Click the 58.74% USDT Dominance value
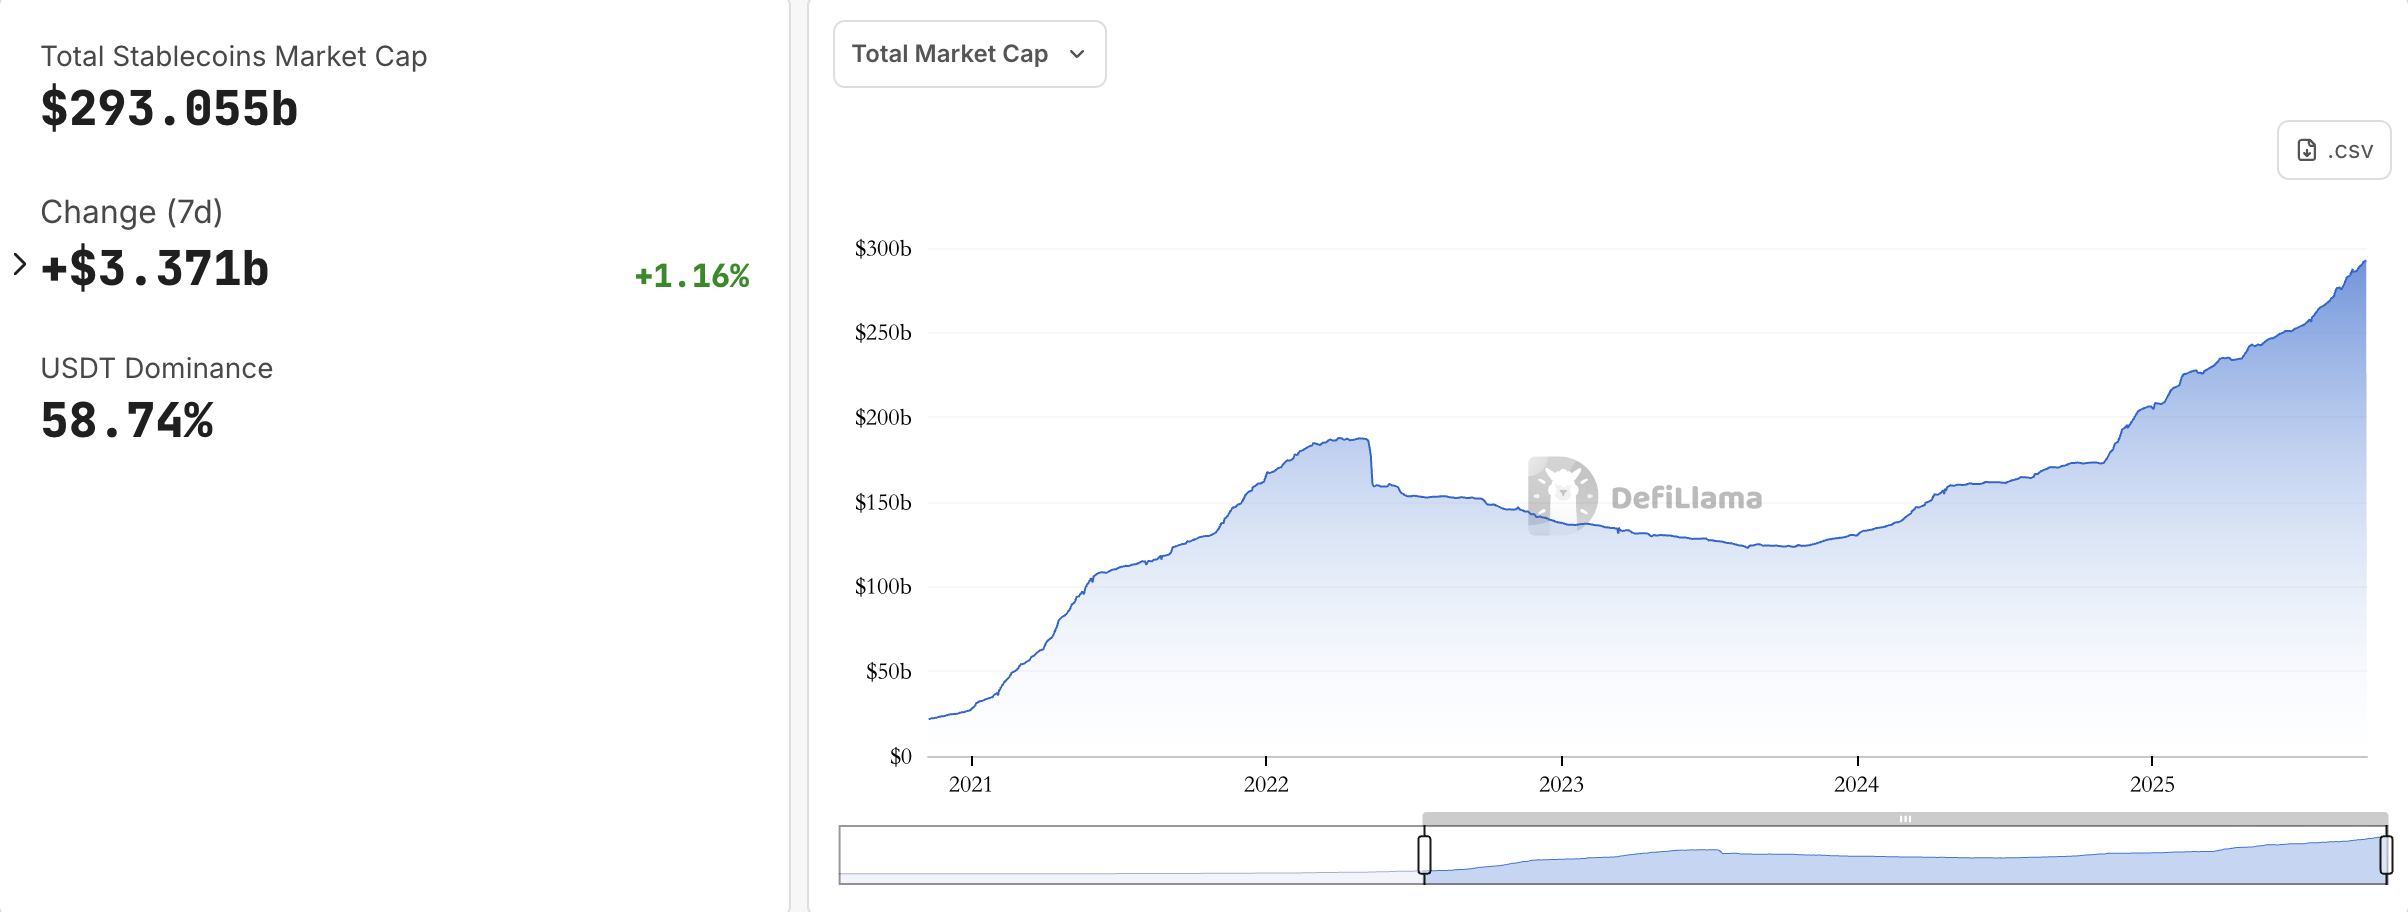This screenshot has width=2408, height=912. [x=127, y=420]
